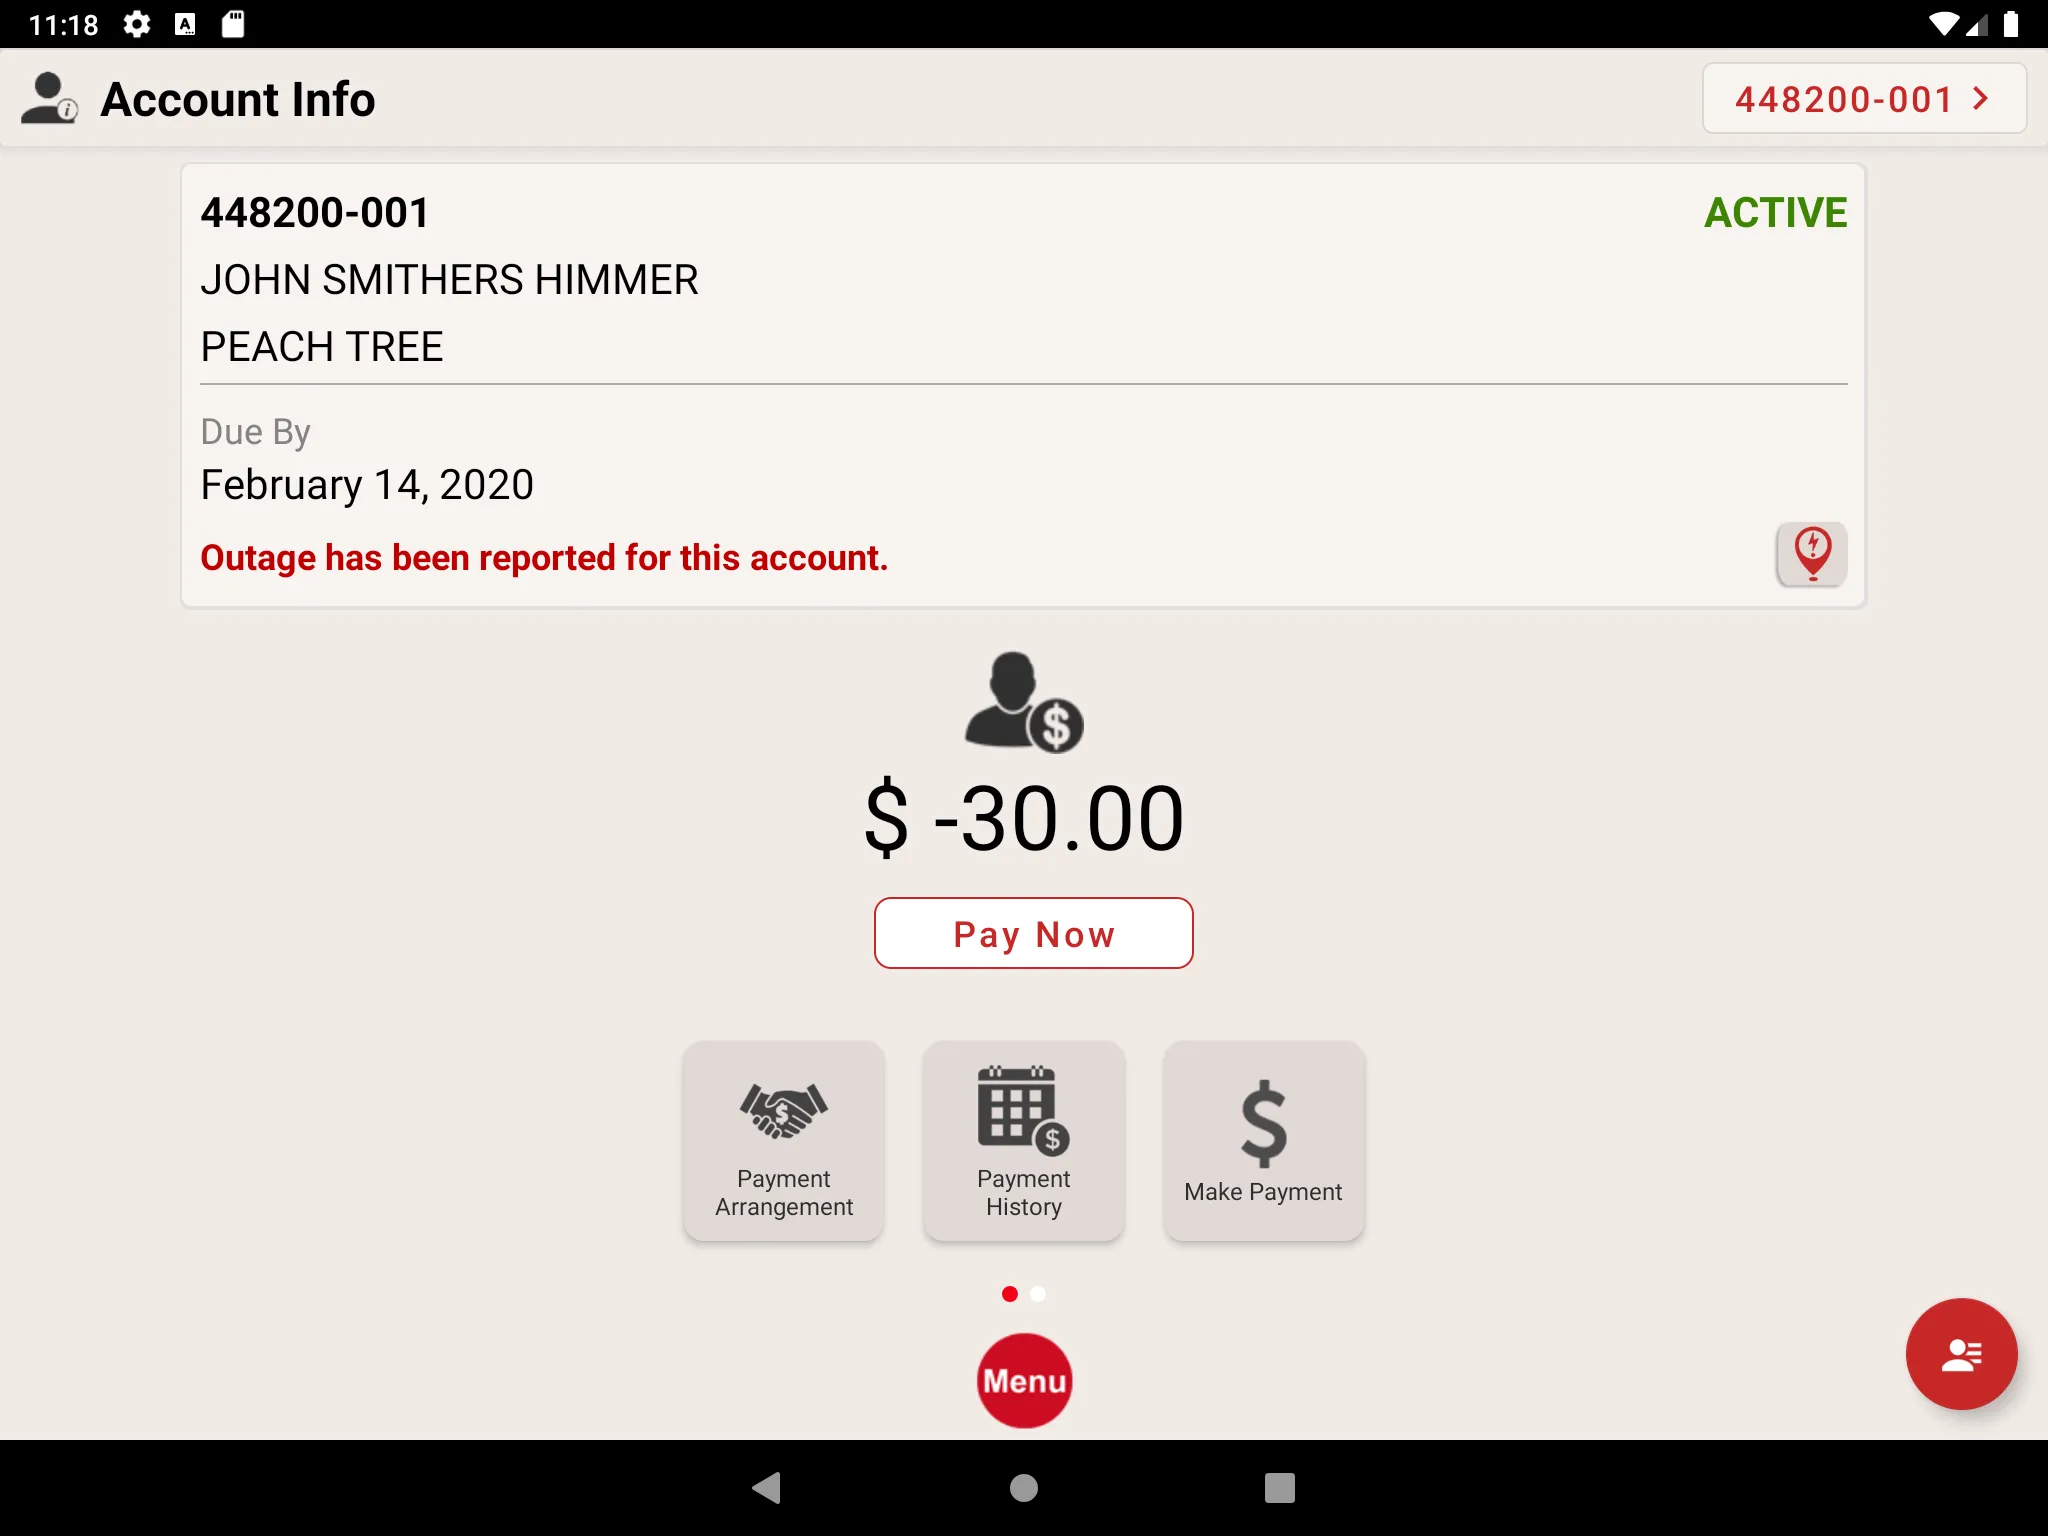Tap ACTIVE status indicator toggle

pos(1774,211)
